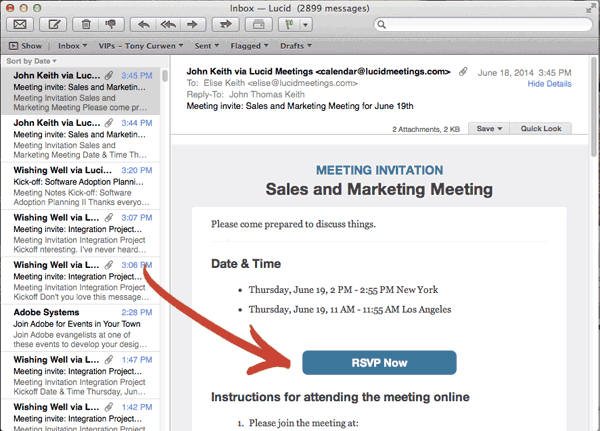
Task: Click attachment paperclip on 3:44 PM message
Action: click(x=109, y=123)
